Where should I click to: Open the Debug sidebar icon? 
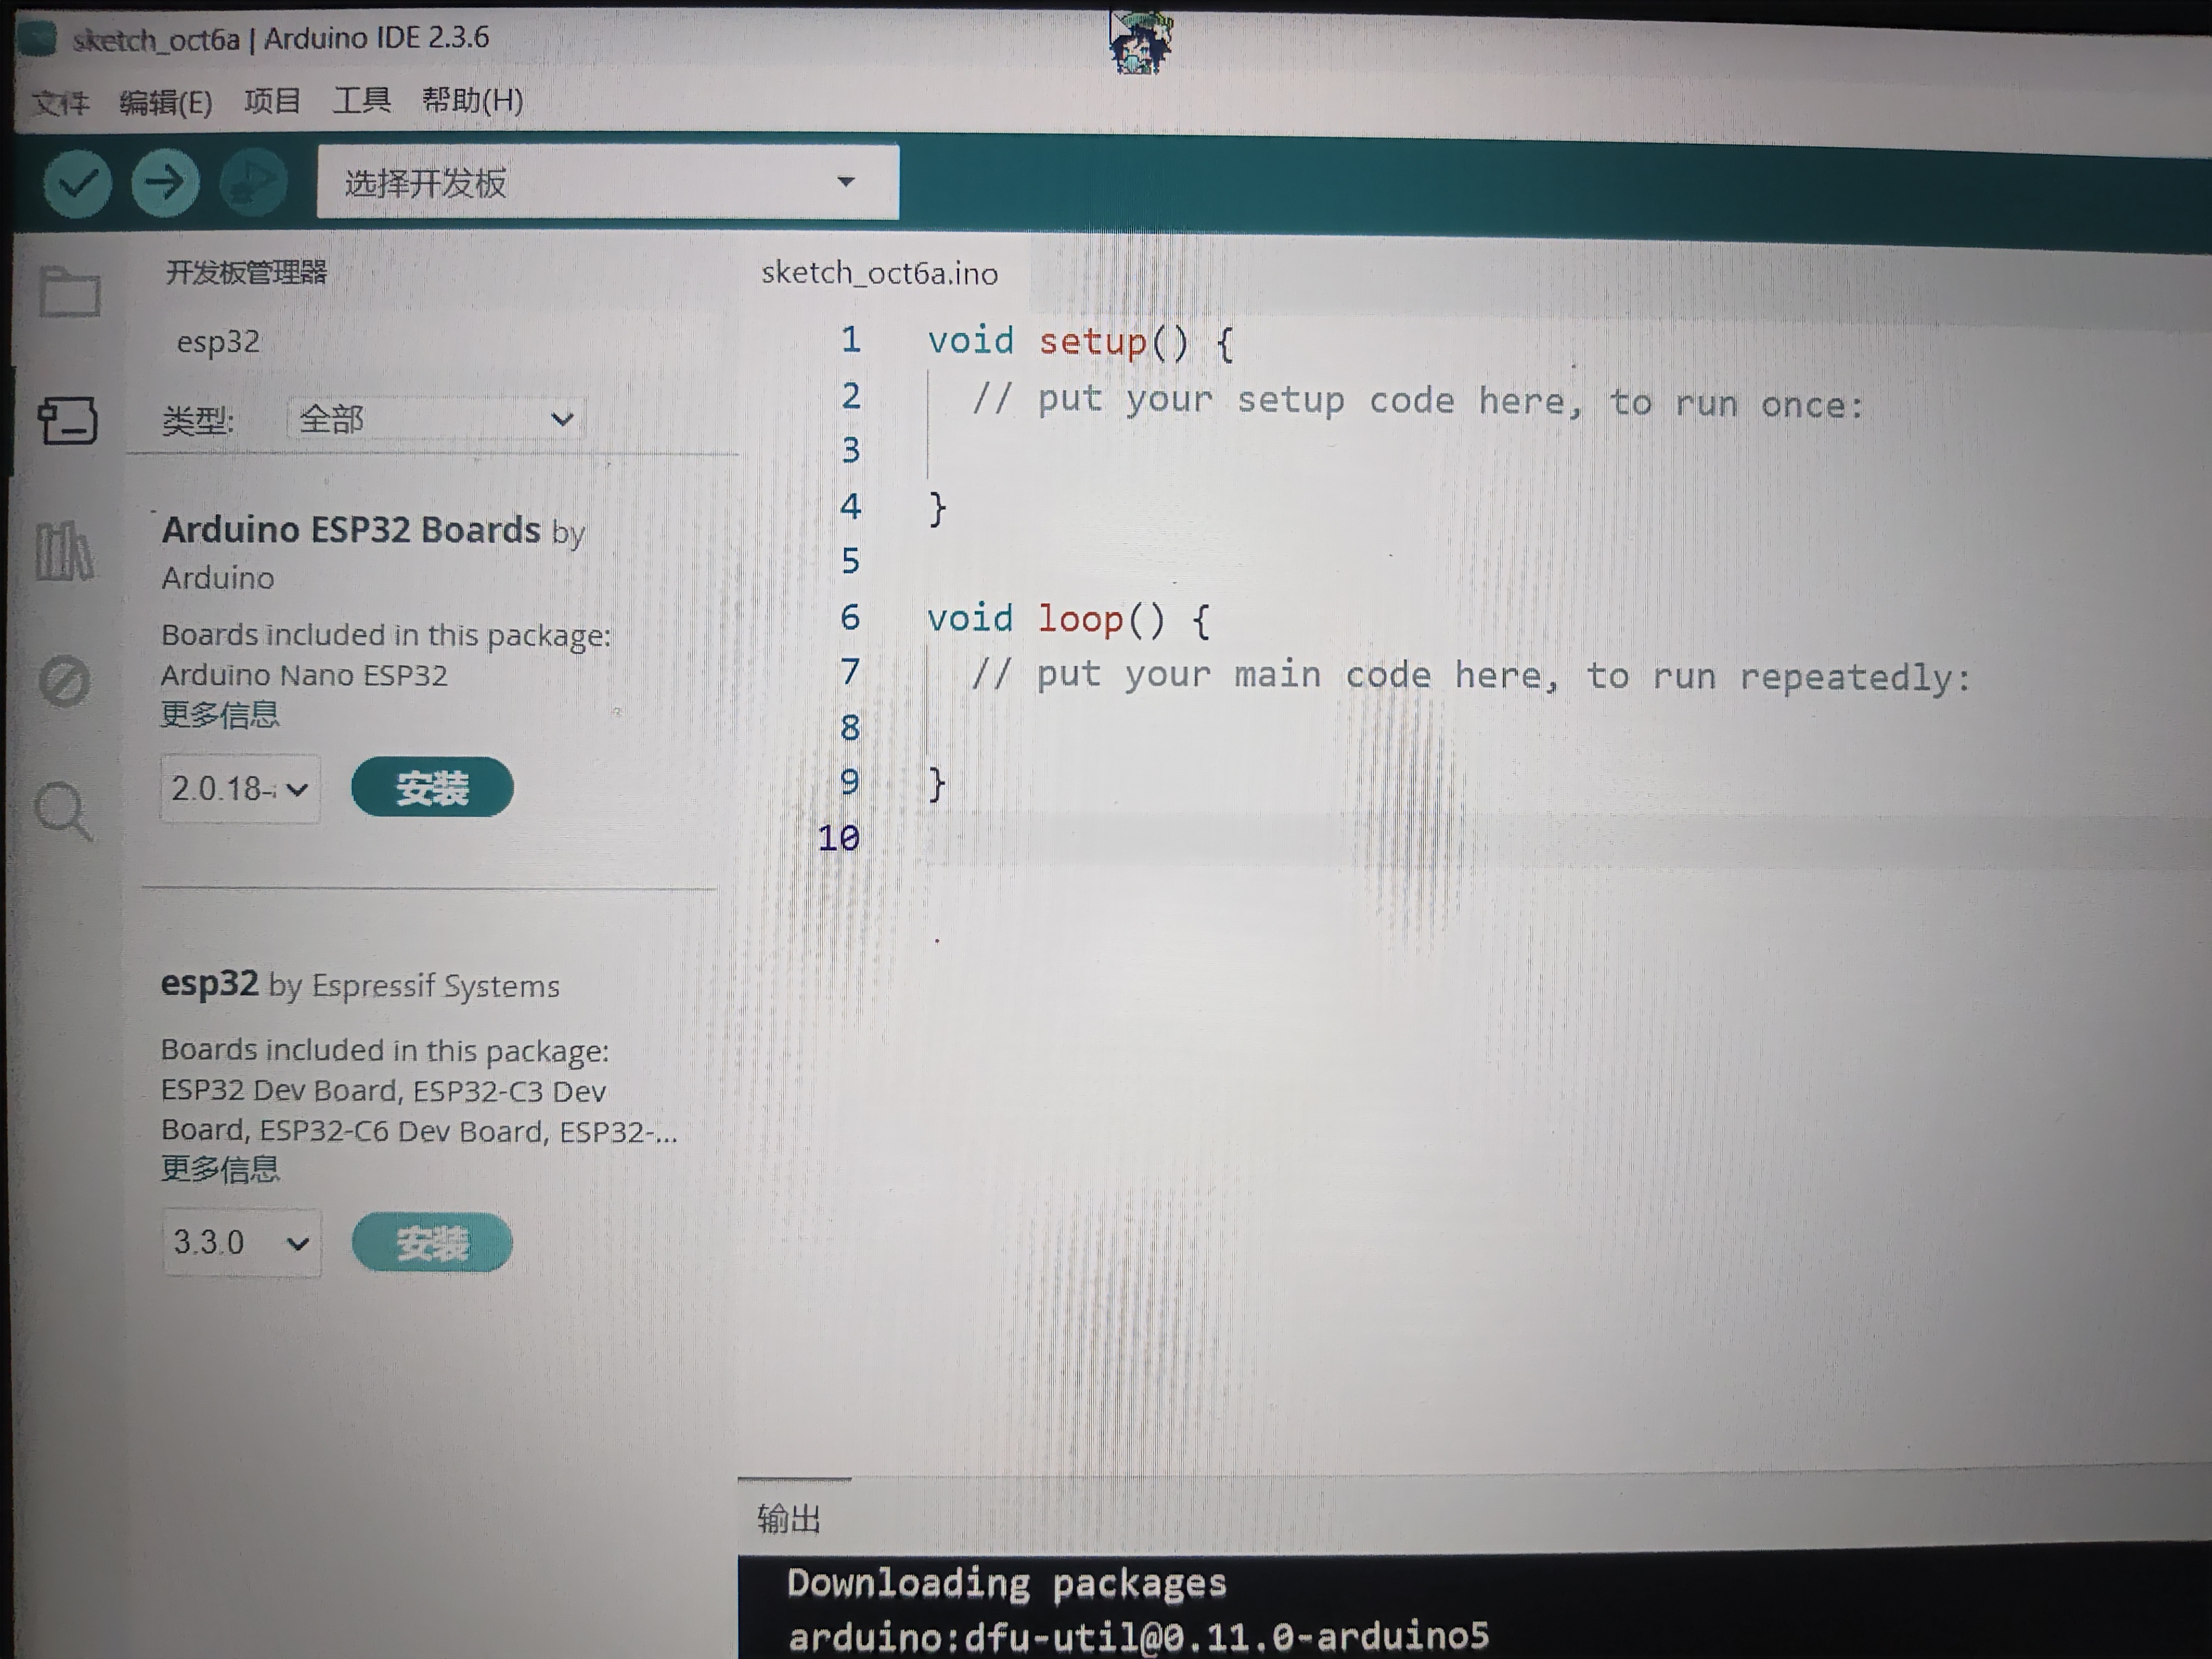[x=65, y=682]
